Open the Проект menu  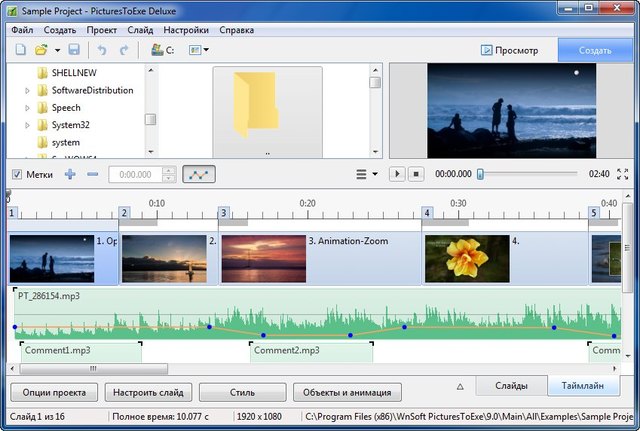point(101,30)
